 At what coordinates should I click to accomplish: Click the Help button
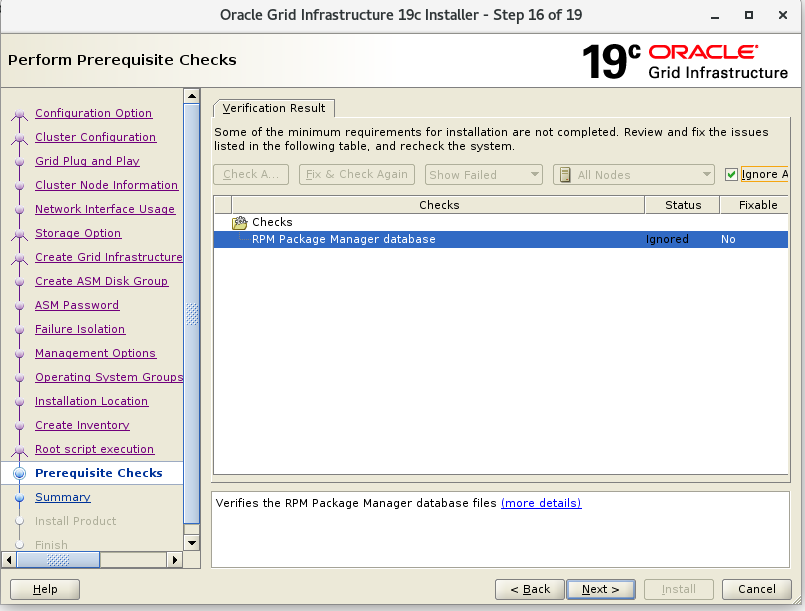click(45, 589)
